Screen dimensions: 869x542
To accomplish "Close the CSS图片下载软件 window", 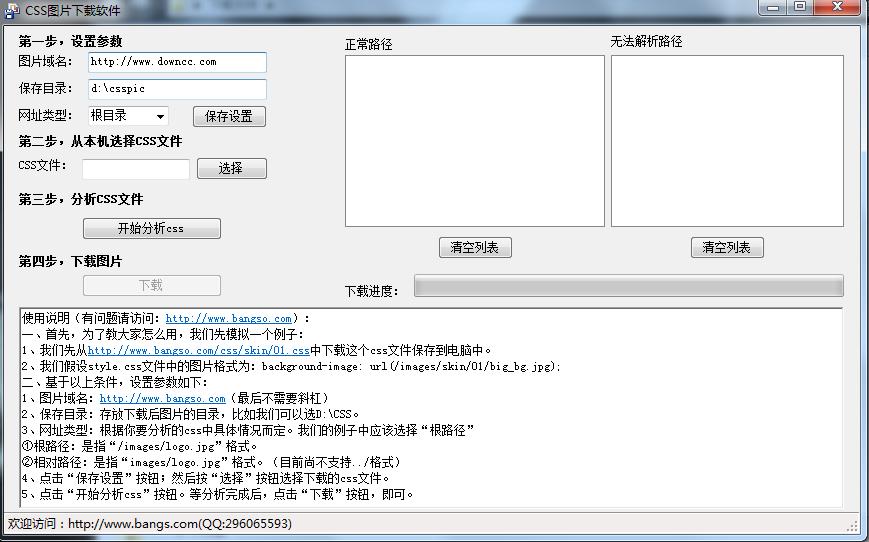I will point(837,7).
